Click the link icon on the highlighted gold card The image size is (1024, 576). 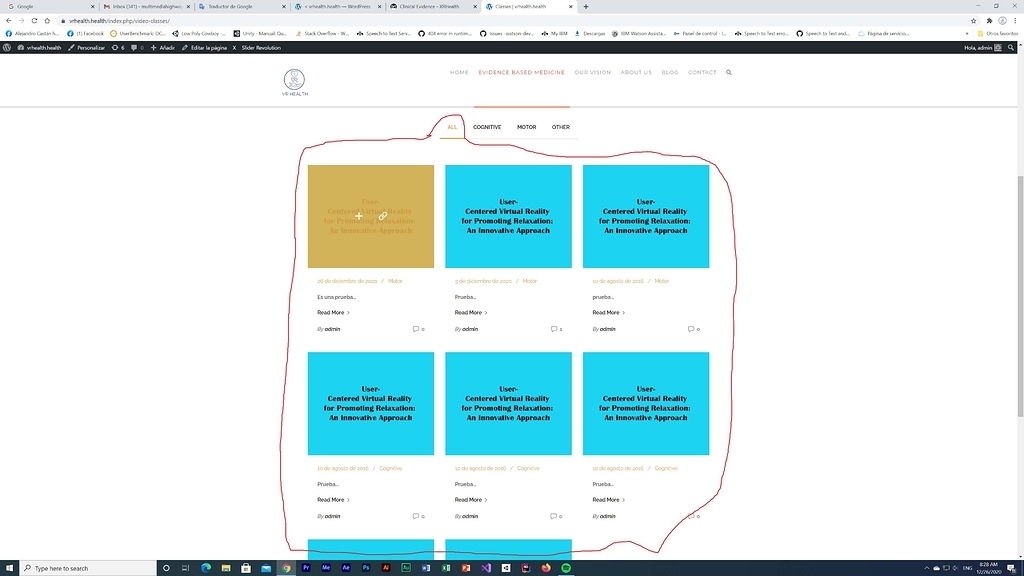(x=383, y=216)
